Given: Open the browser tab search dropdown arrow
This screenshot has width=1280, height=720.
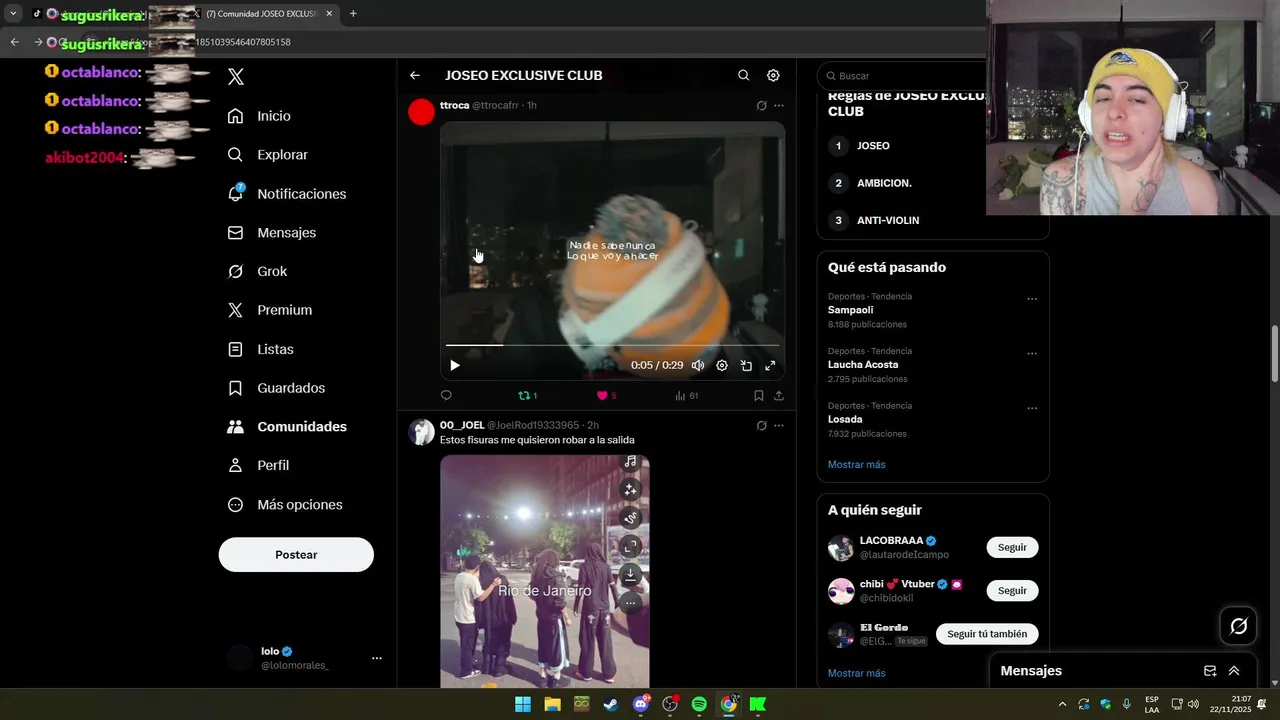Looking at the screenshot, I should 13,14.
